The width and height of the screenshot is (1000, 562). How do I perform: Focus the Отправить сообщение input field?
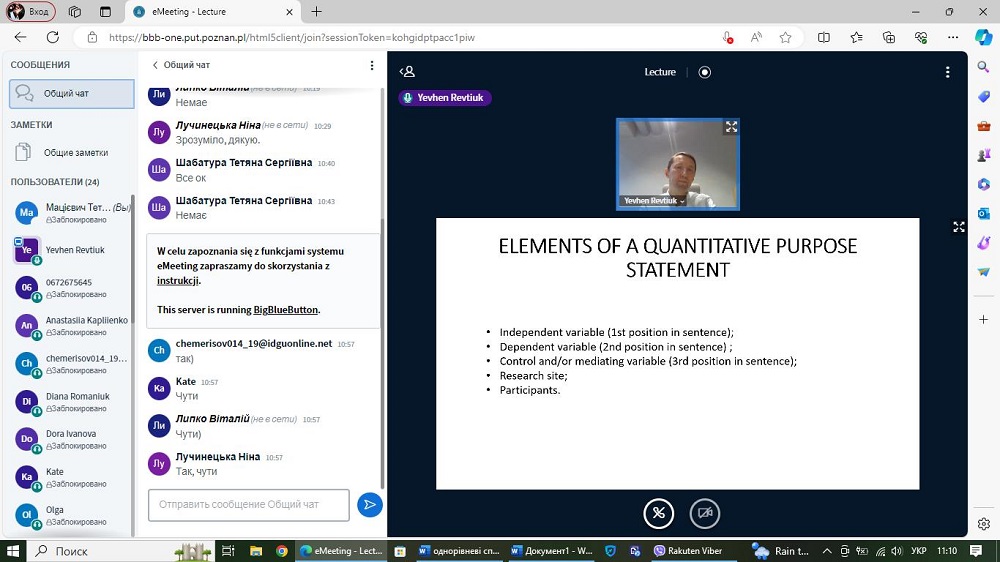[248, 505]
